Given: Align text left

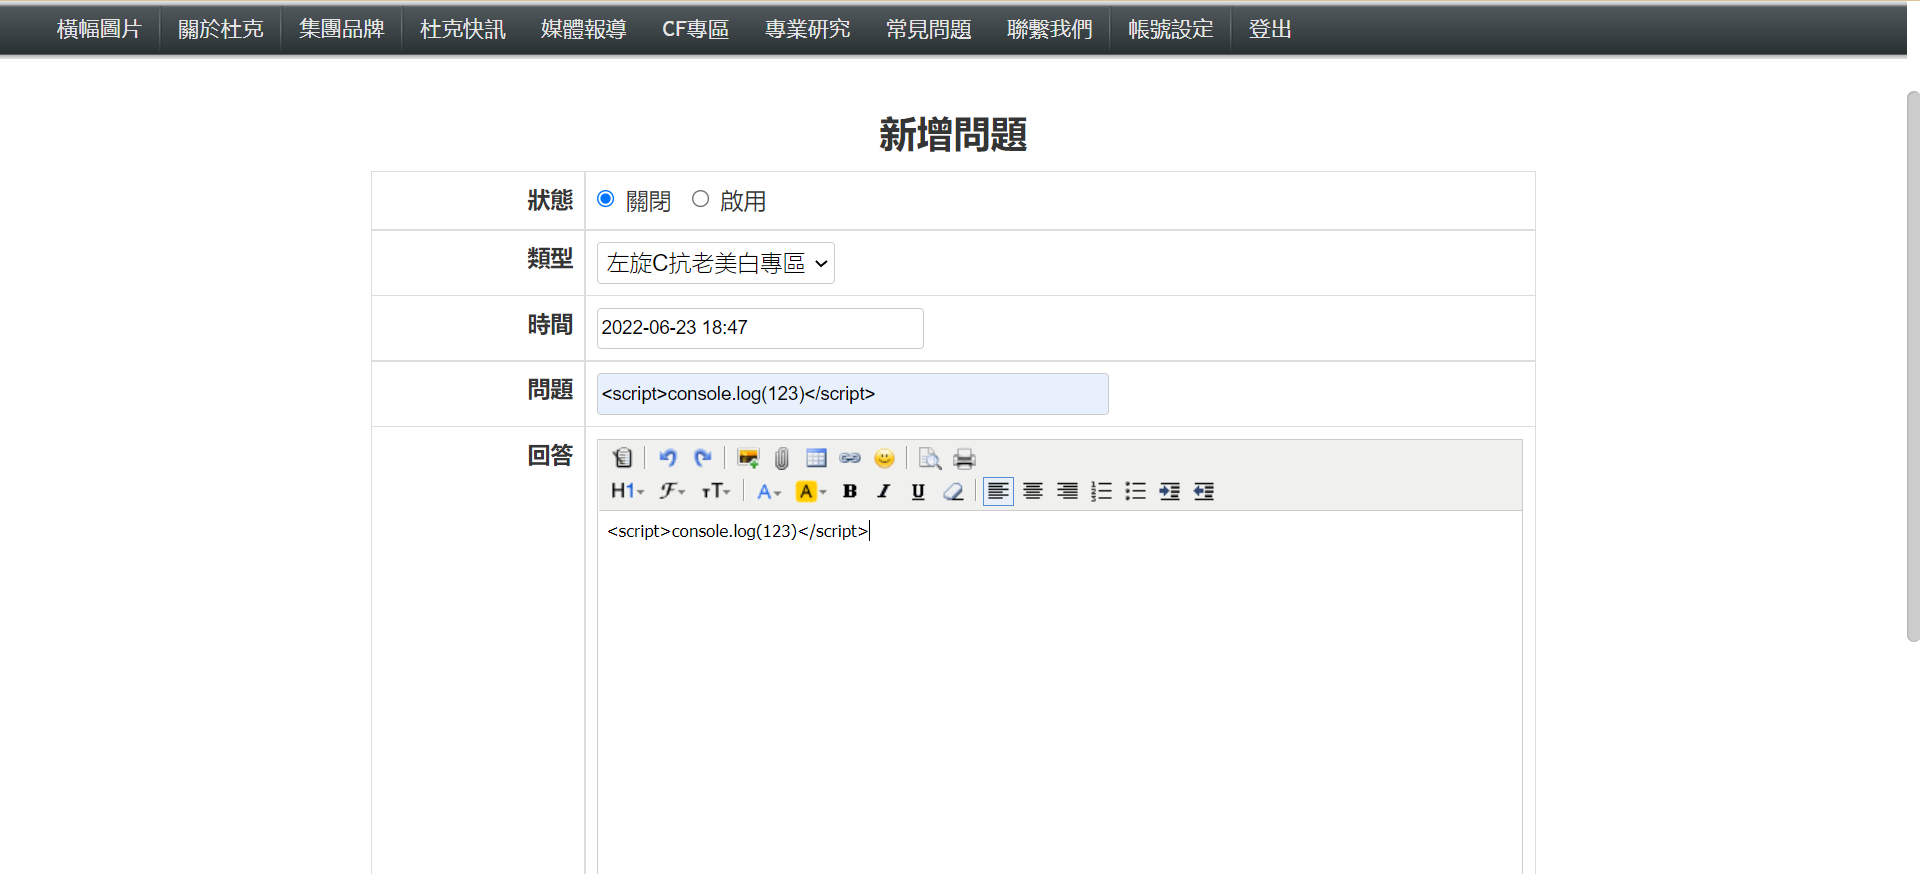Looking at the screenshot, I should 998,491.
